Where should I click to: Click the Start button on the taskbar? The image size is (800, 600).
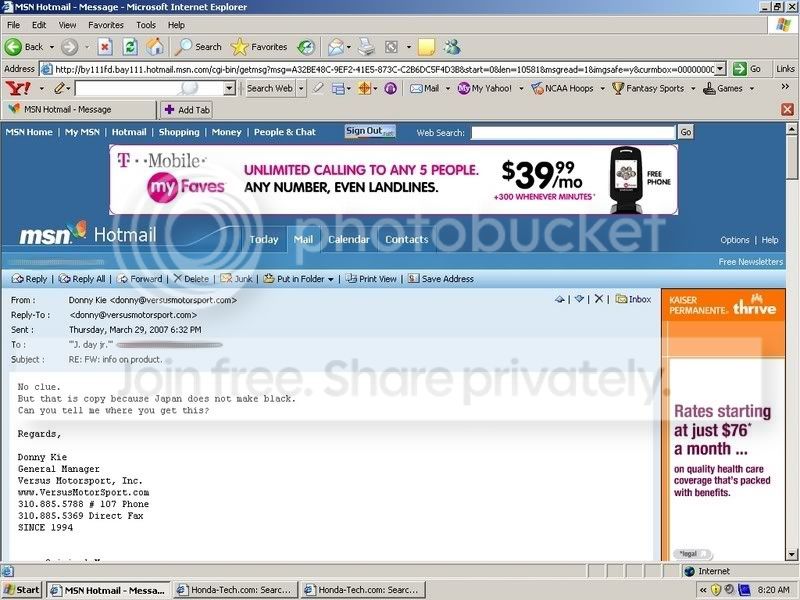[x=22, y=590]
